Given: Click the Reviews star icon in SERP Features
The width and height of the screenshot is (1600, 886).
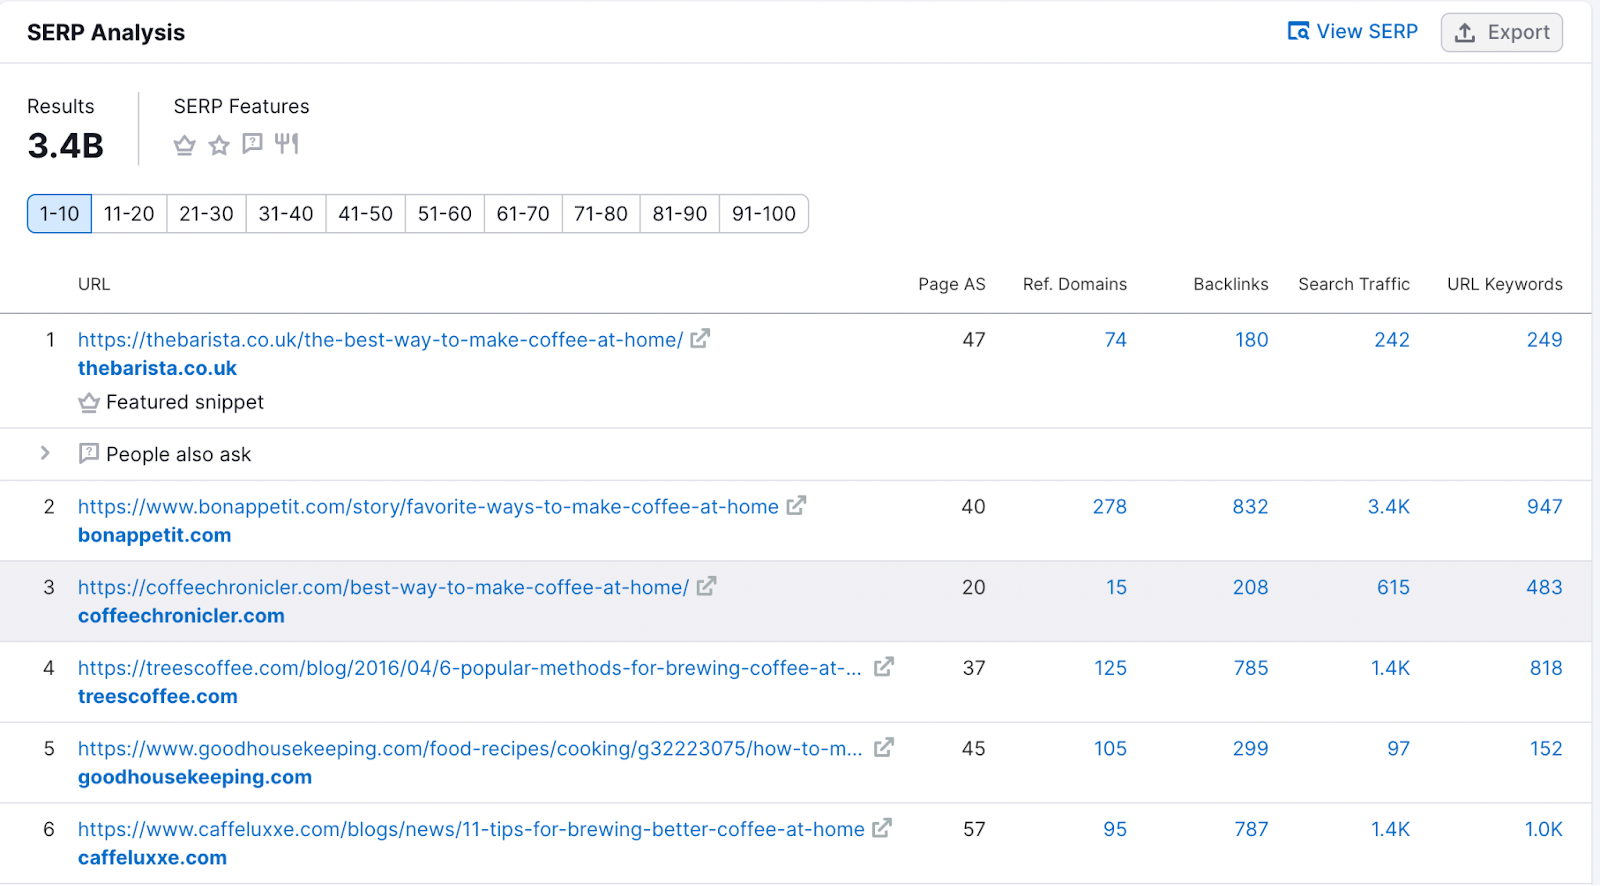Looking at the screenshot, I should click(219, 145).
